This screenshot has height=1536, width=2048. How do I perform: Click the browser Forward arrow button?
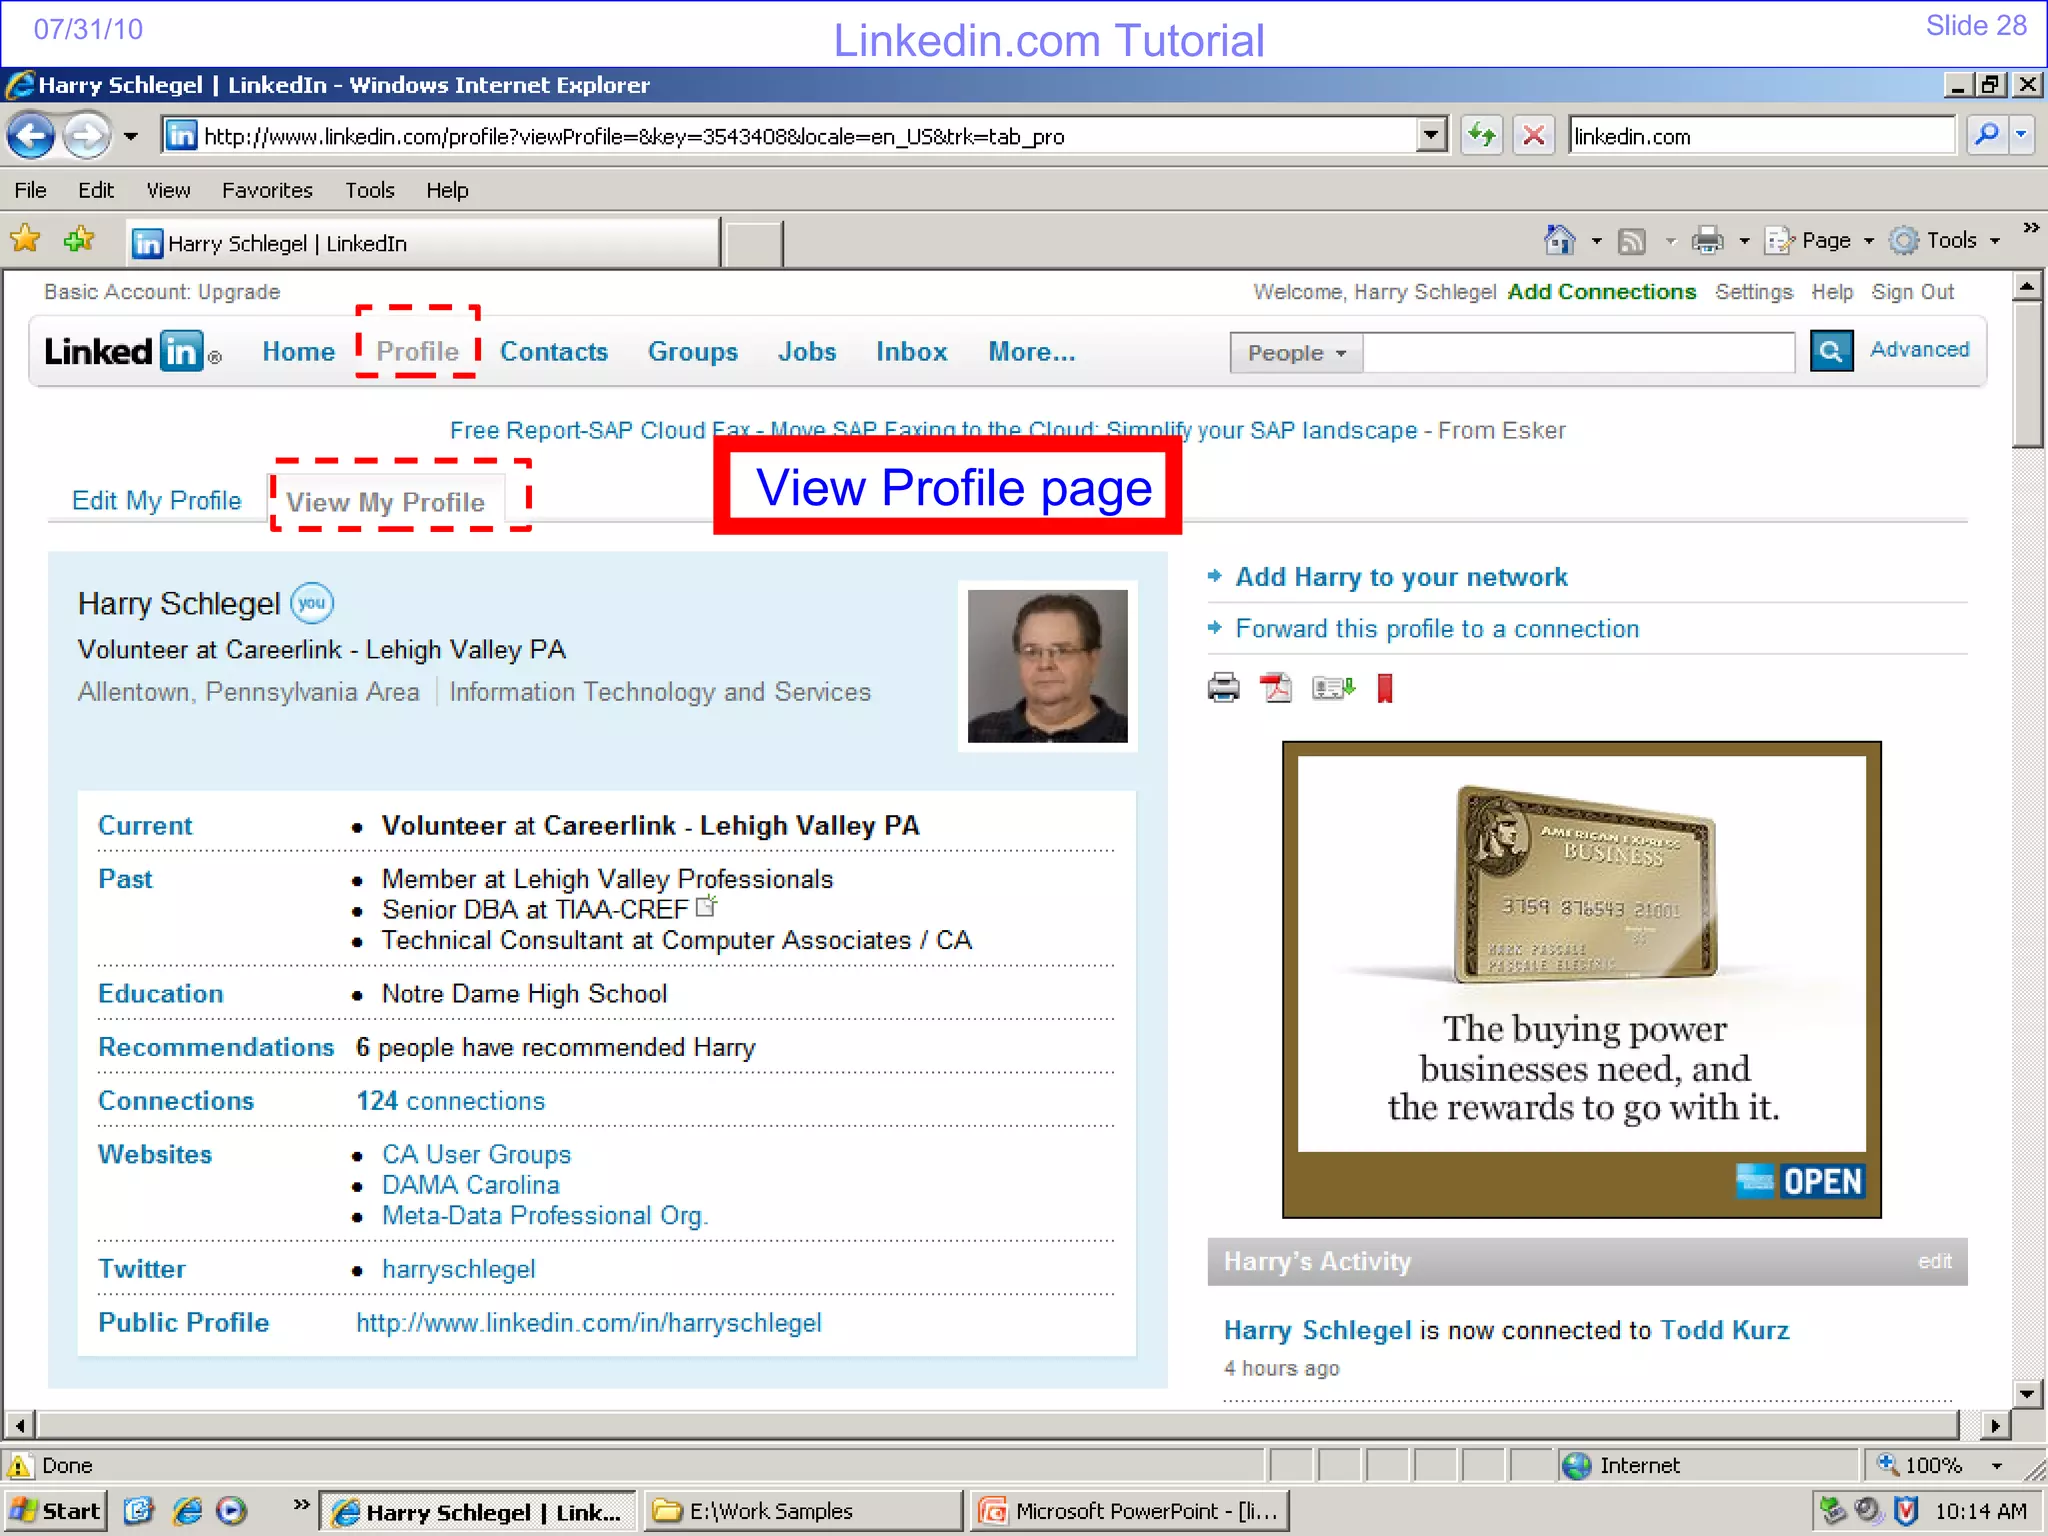[x=86, y=135]
